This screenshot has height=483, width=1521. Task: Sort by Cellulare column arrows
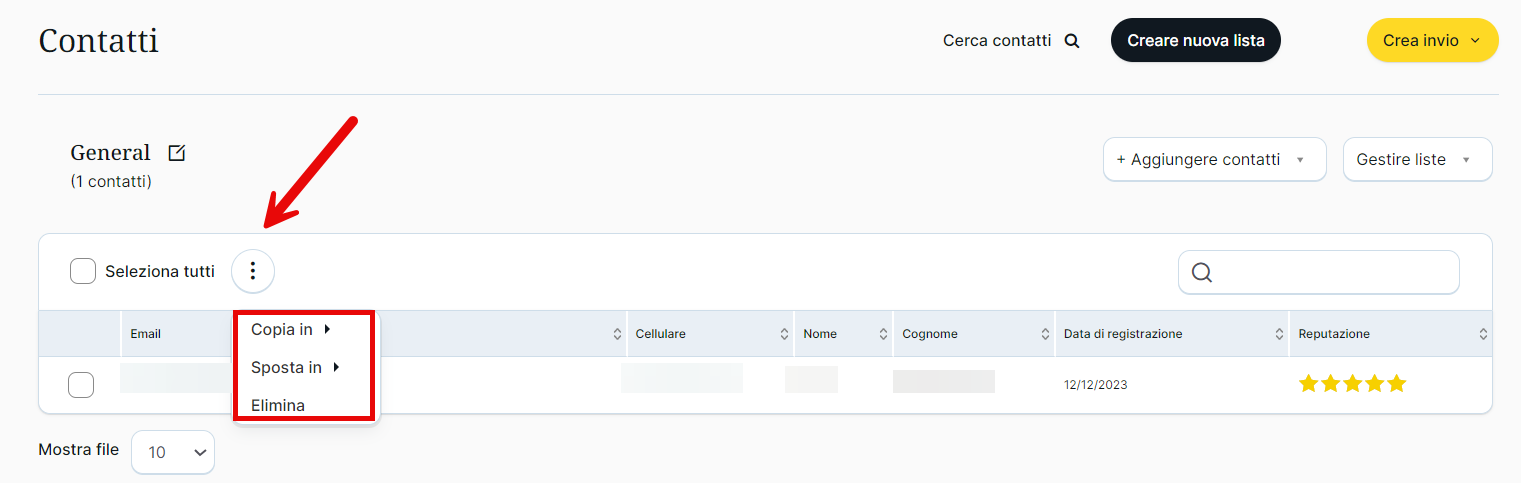784,334
